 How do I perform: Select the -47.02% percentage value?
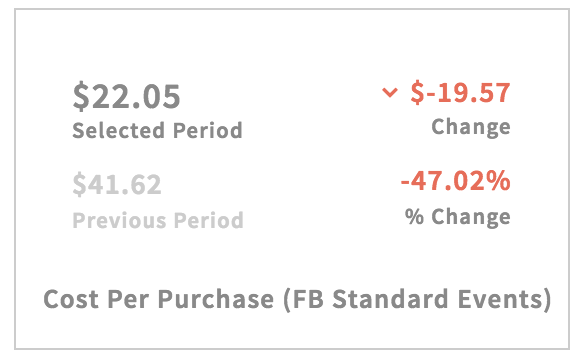point(455,180)
